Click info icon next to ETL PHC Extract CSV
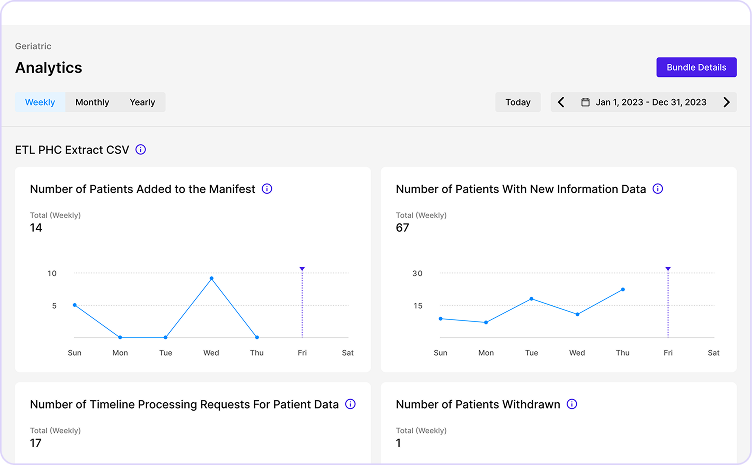Image resolution: width=752 pixels, height=465 pixels. pos(141,150)
